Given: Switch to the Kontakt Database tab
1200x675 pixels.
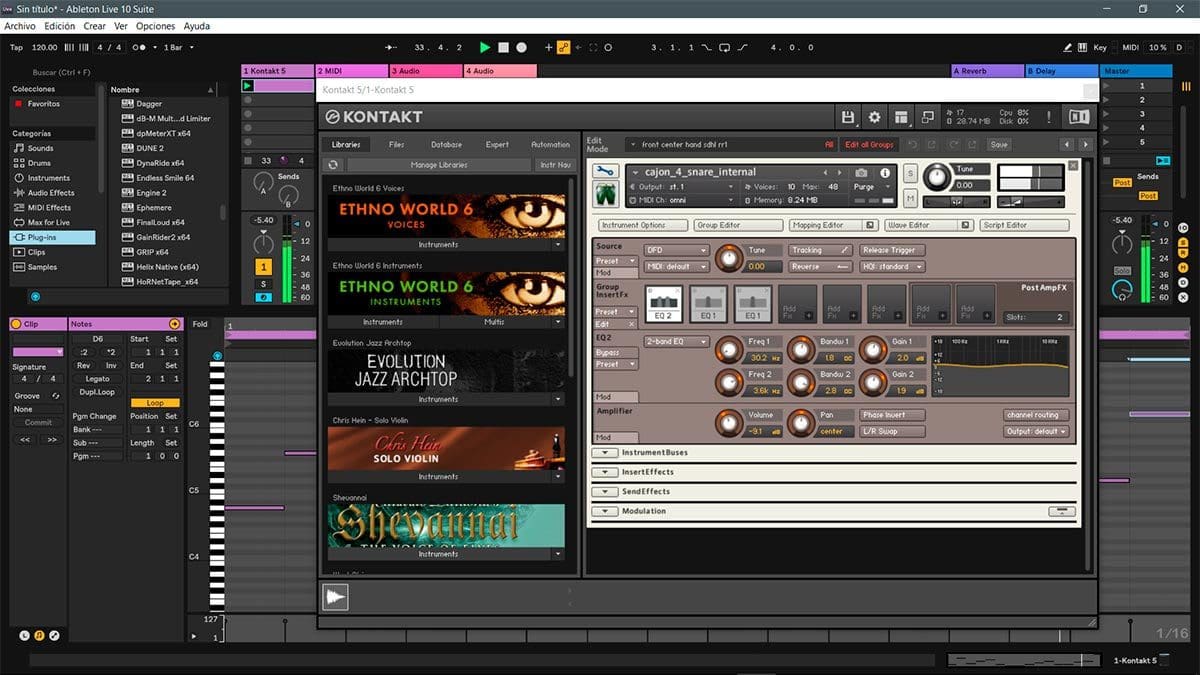Looking at the screenshot, I should pyautogui.click(x=446, y=145).
